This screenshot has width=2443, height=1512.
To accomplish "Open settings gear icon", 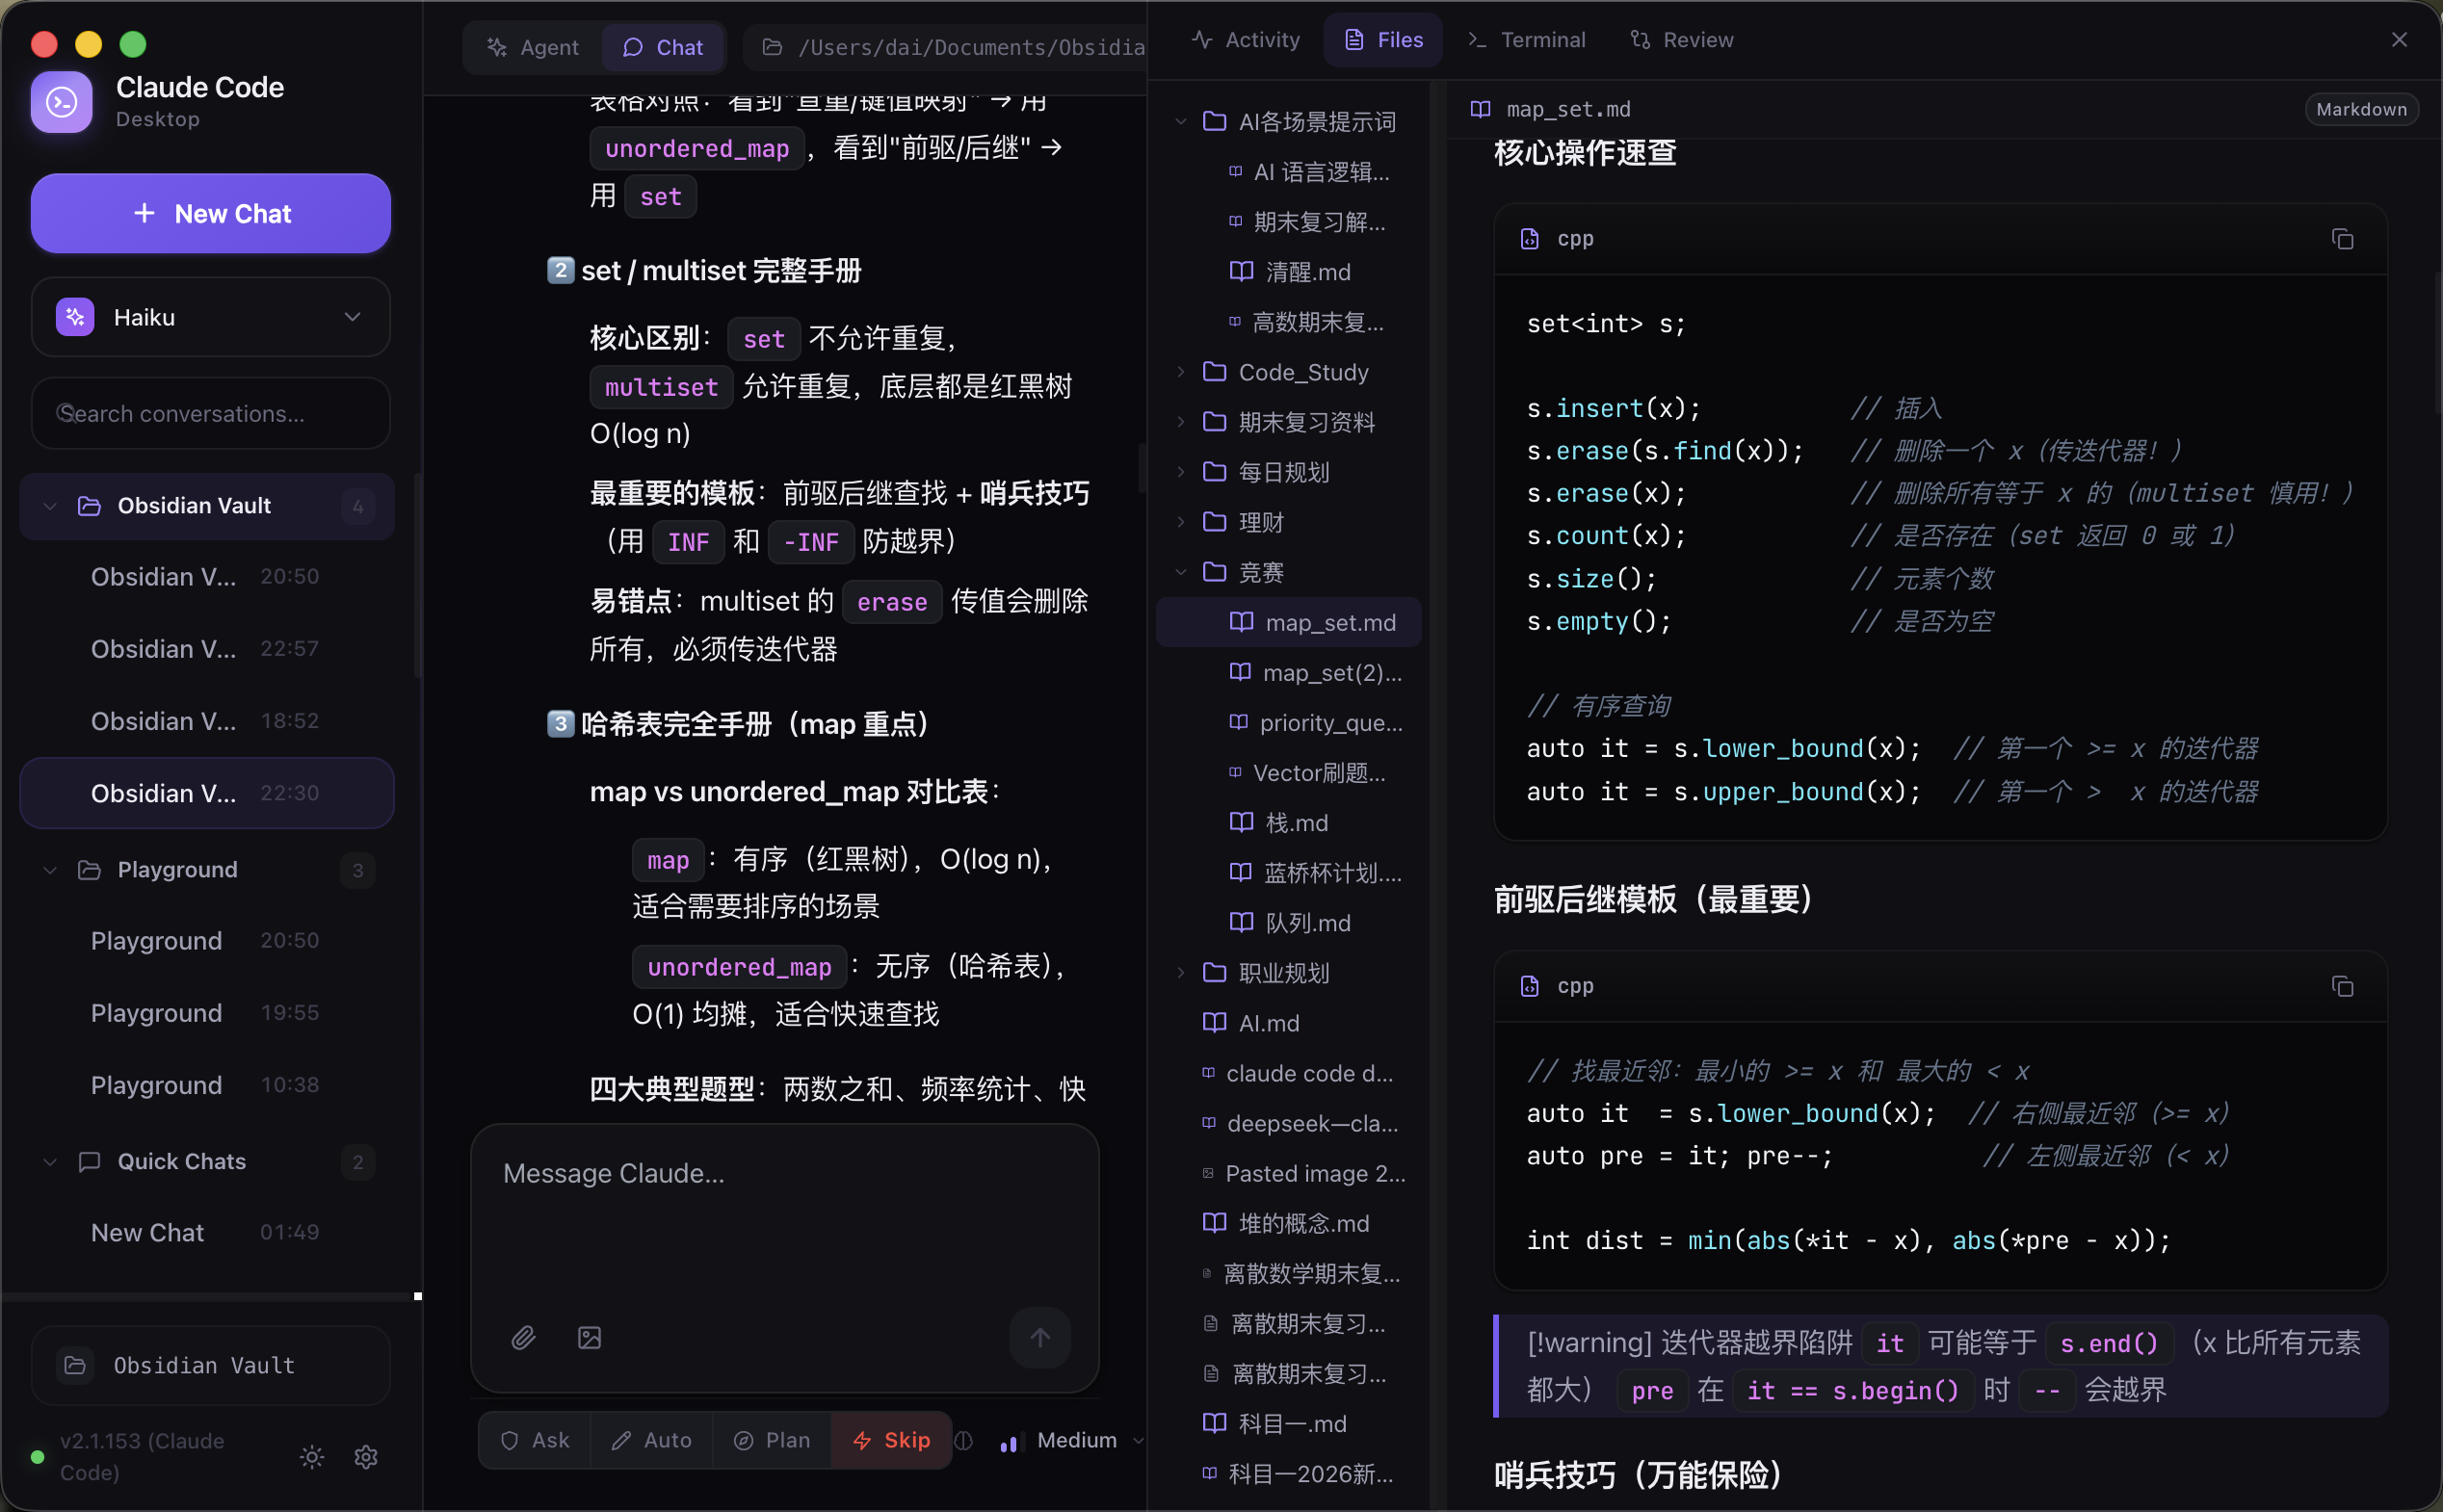I will click(366, 1457).
